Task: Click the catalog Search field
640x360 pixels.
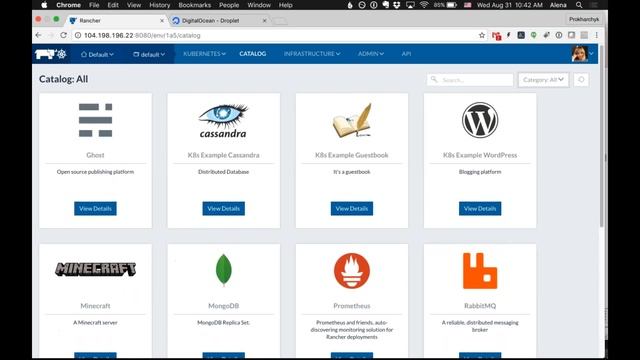Action: [470, 80]
